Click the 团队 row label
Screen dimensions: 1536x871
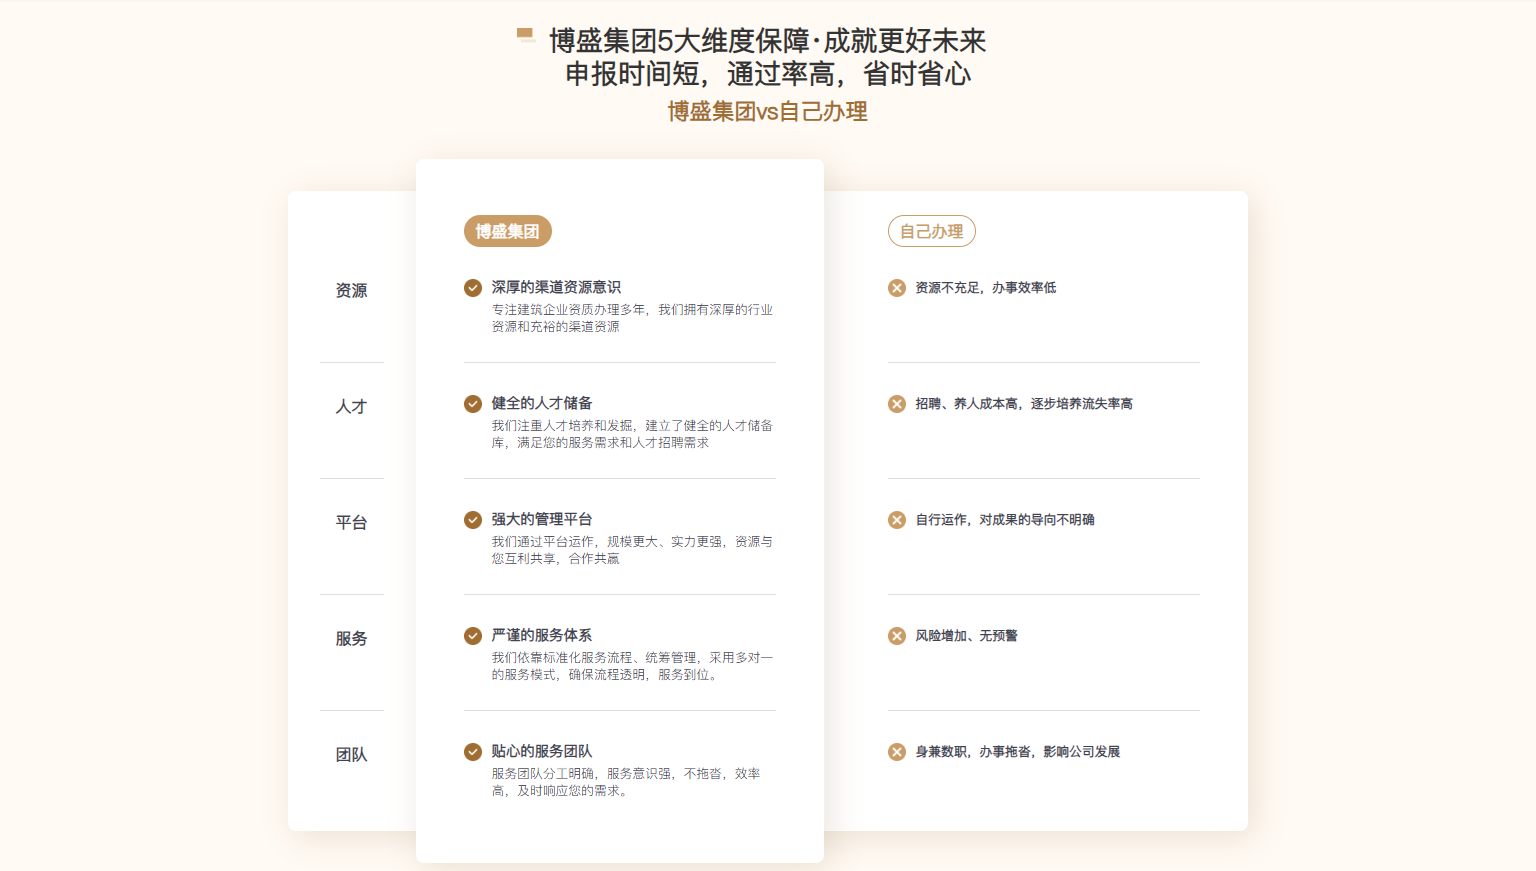352,754
